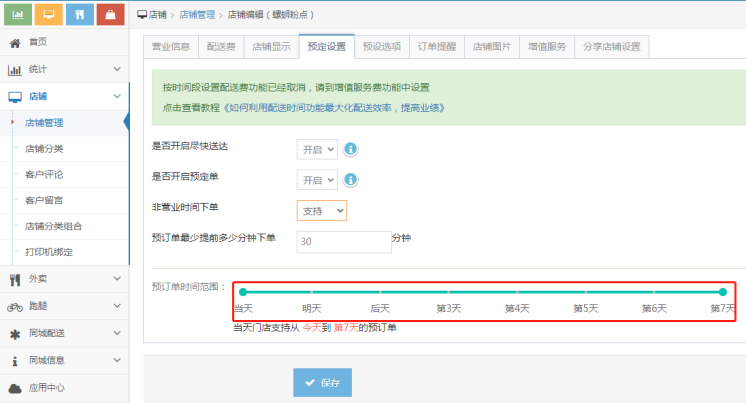Open the 非营业时间下单 dropdown
This screenshot has width=746, height=403.
tap(321, 211)
